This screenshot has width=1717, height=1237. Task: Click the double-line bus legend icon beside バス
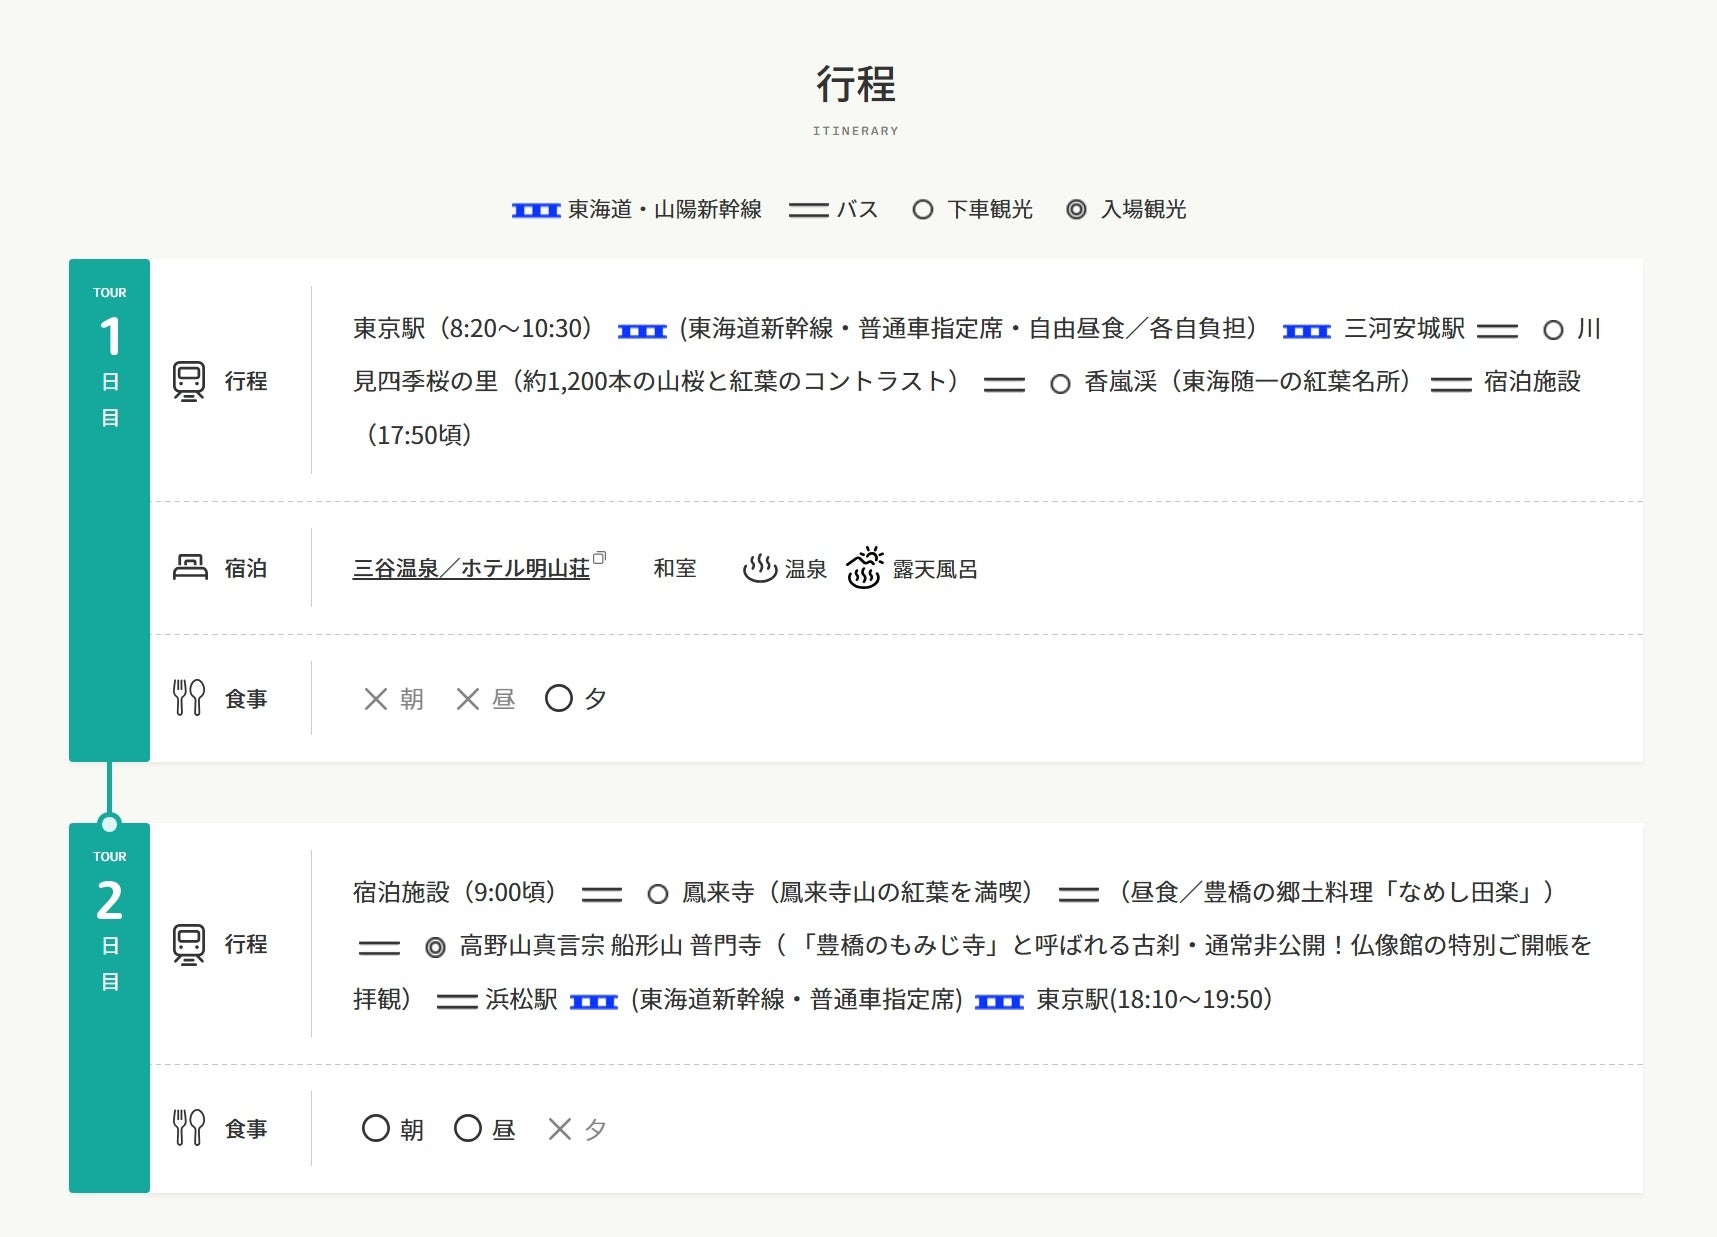[x=808, y=210]
